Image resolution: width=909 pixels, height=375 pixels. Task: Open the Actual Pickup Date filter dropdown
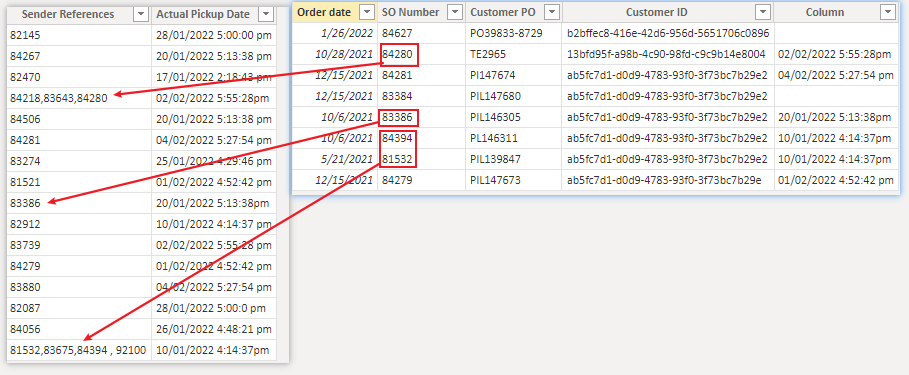click(266, 14)
